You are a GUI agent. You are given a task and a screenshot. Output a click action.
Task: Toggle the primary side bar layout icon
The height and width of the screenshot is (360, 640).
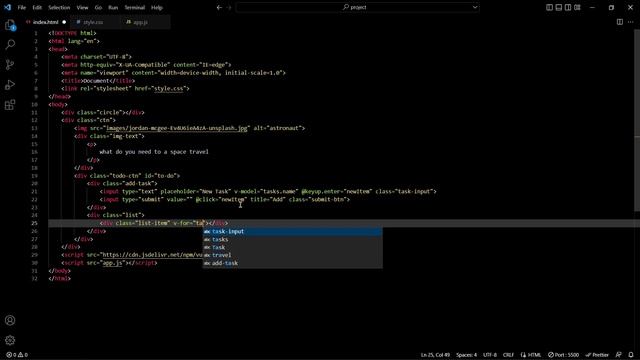(549, 7)
